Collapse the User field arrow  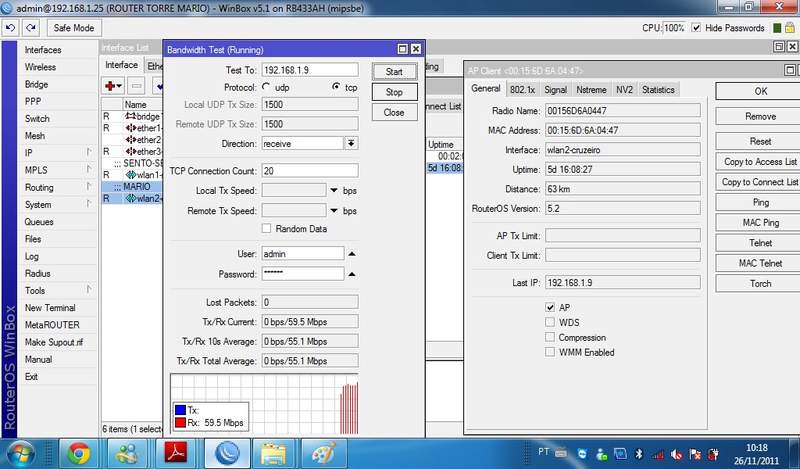[x=352, y=254]
